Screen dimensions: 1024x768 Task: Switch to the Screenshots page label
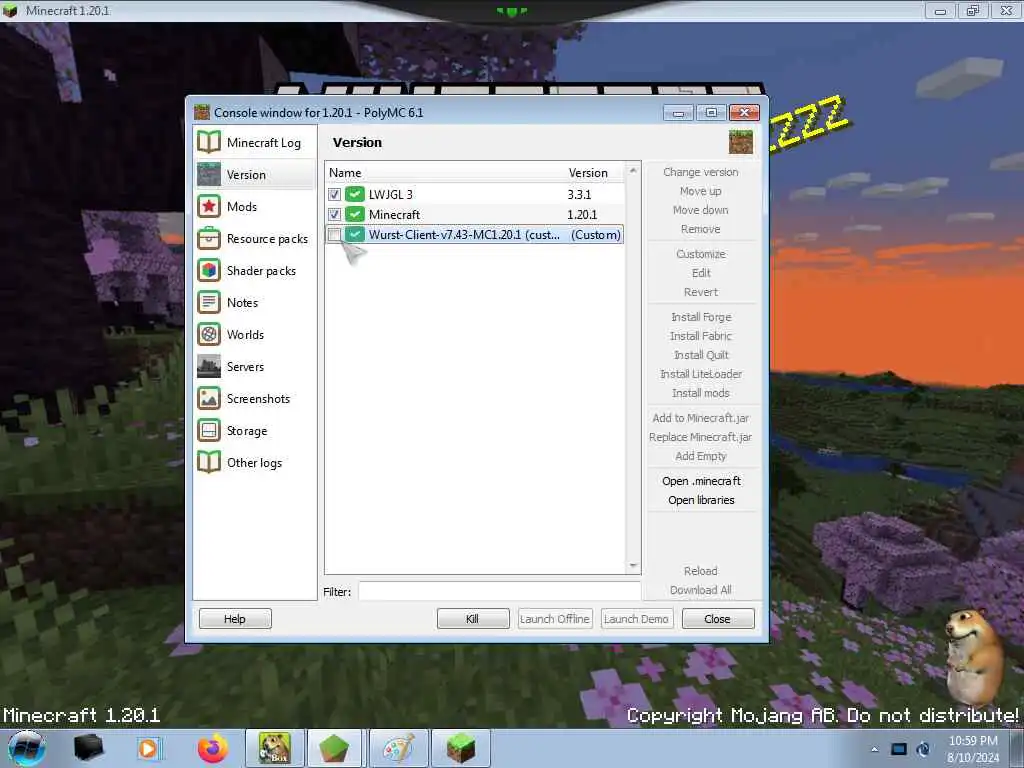coord(258,398)
